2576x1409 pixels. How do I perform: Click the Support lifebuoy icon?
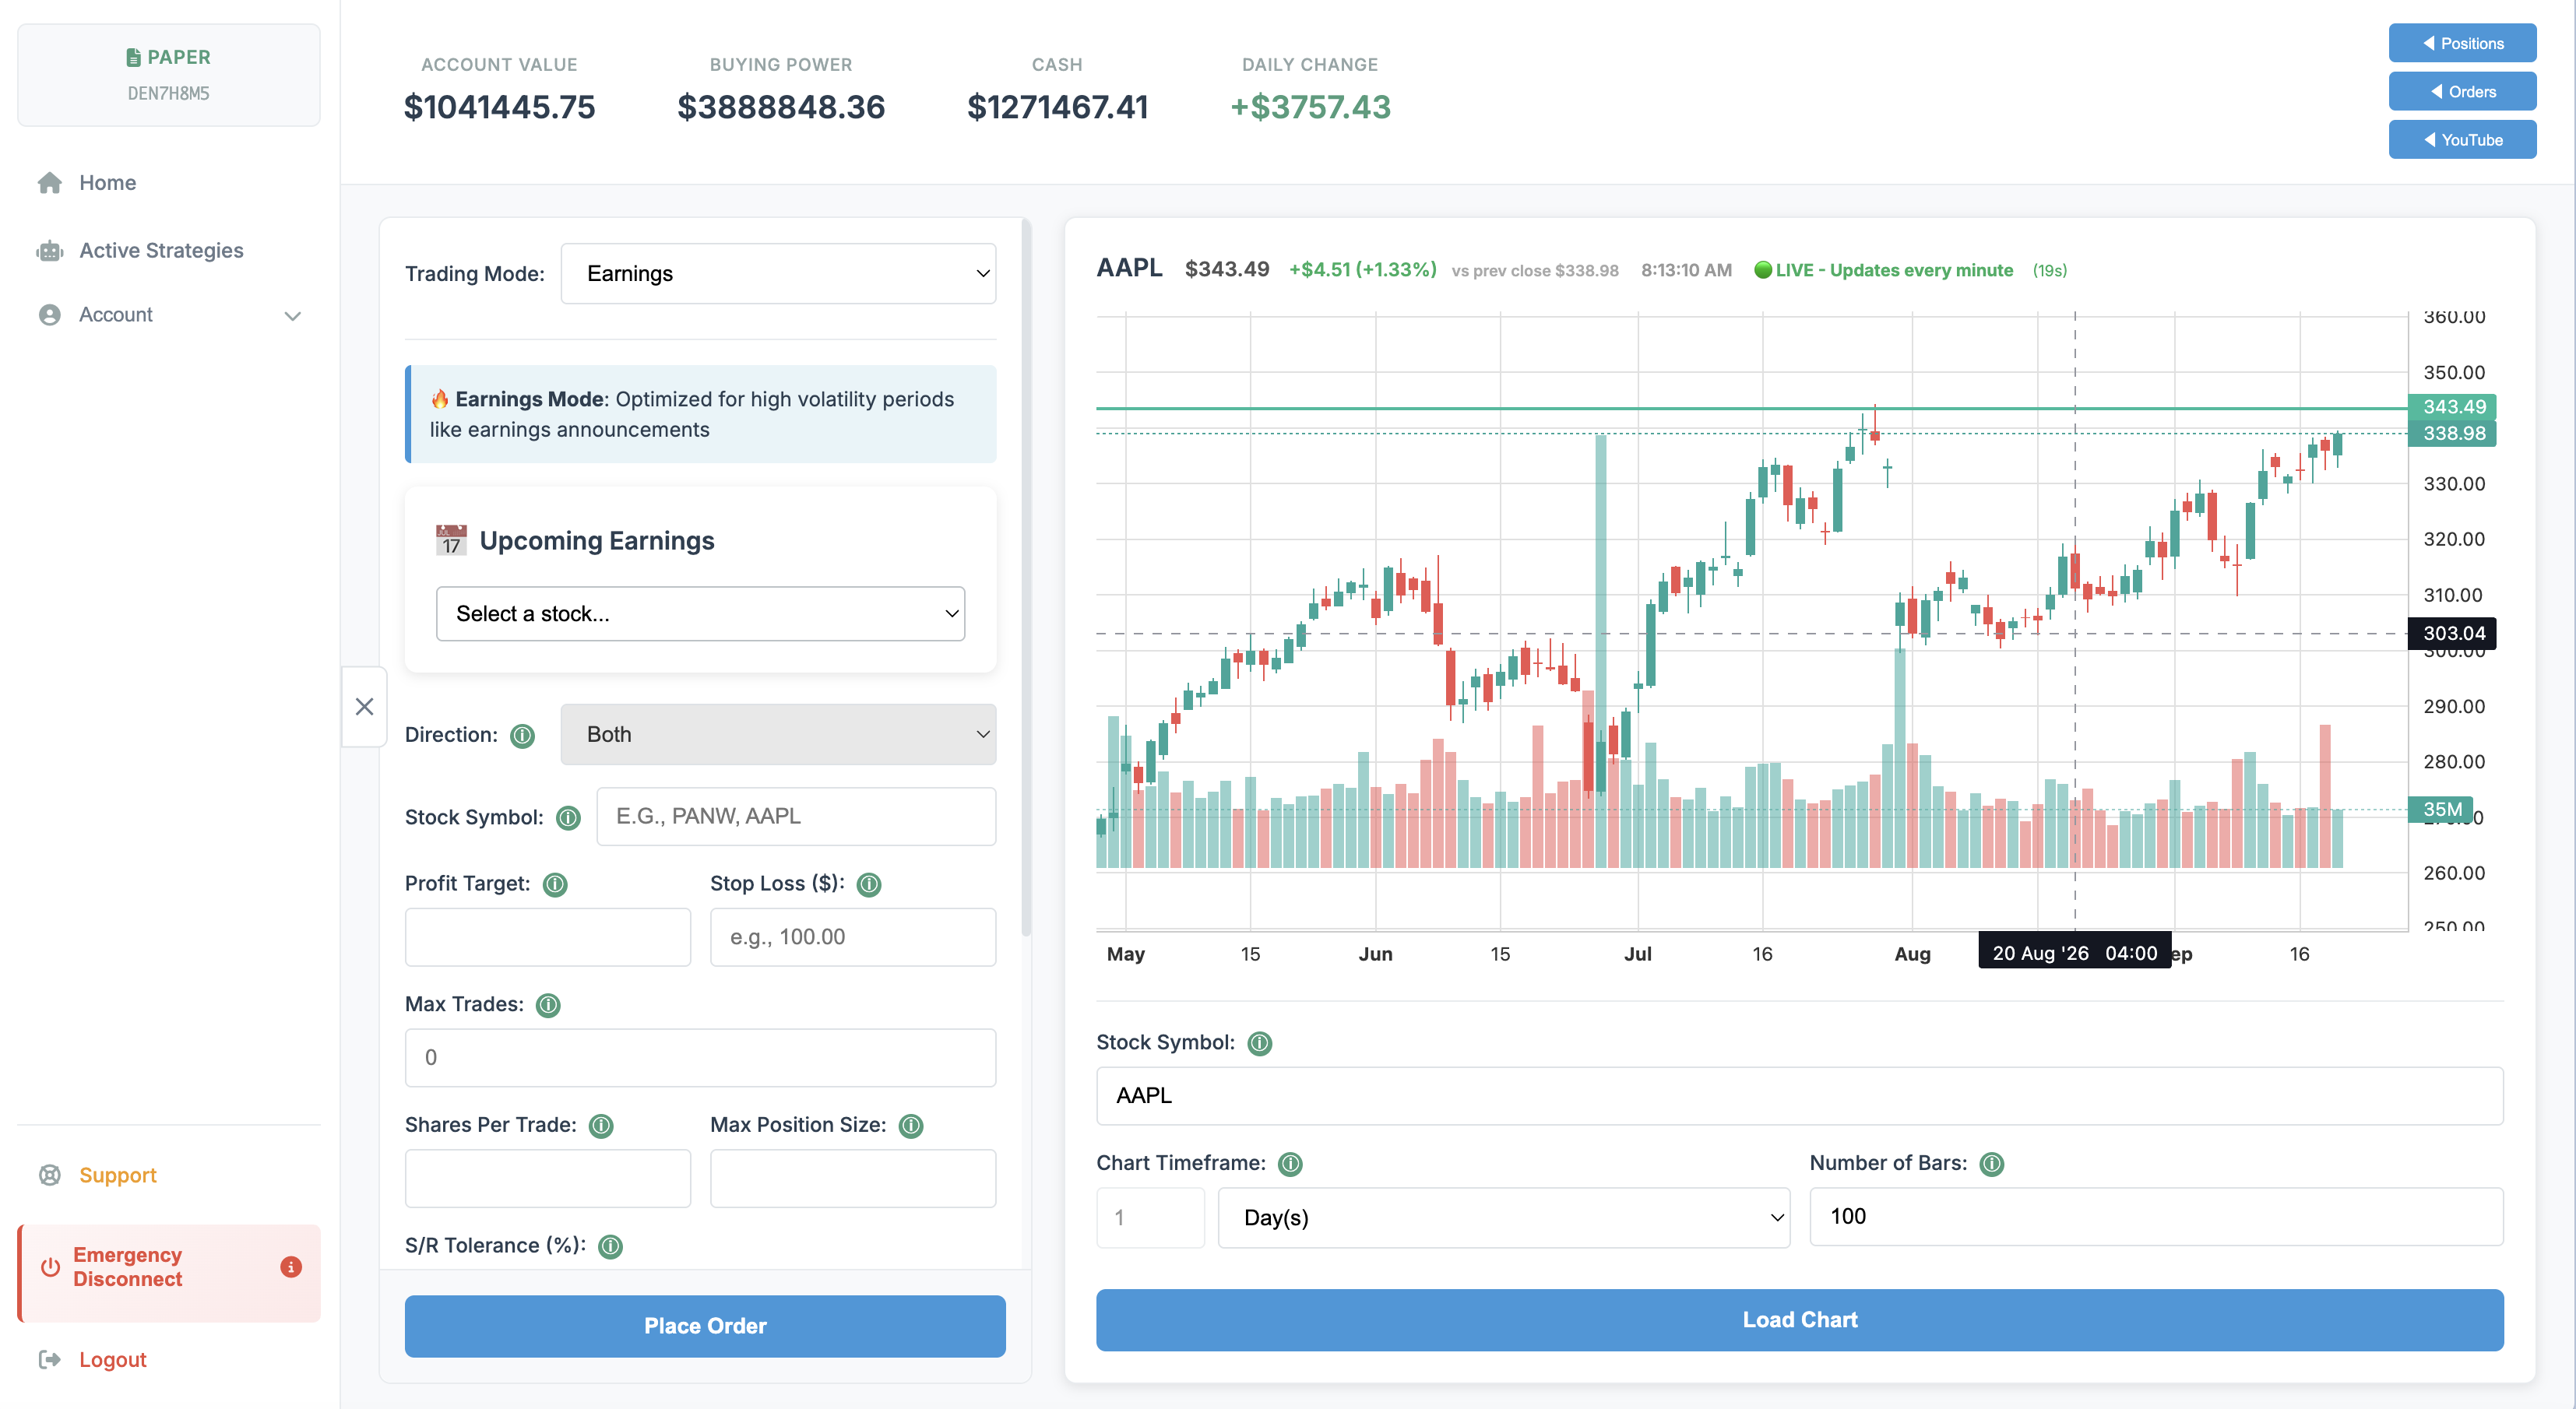click(50, 1175)
